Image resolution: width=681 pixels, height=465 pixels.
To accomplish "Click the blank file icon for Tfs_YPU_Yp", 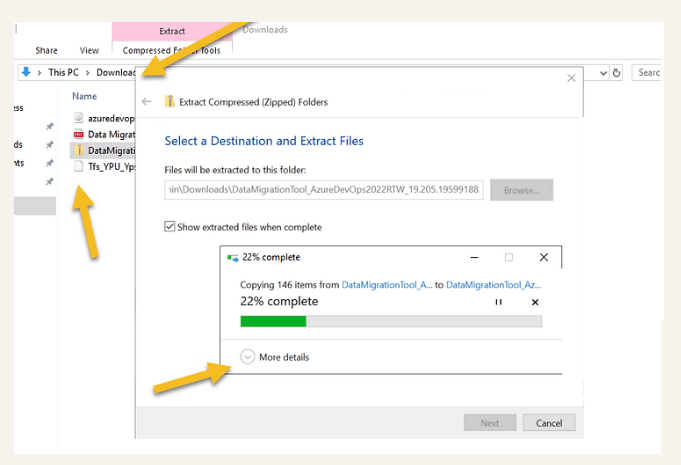I will click(79, 166).
